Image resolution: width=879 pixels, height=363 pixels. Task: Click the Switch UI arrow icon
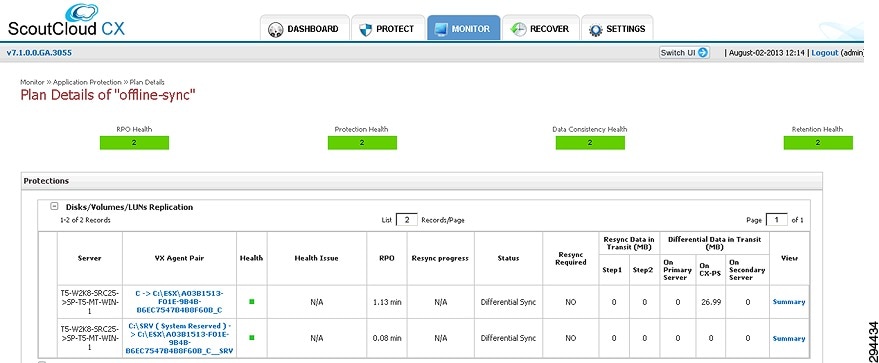703,53
